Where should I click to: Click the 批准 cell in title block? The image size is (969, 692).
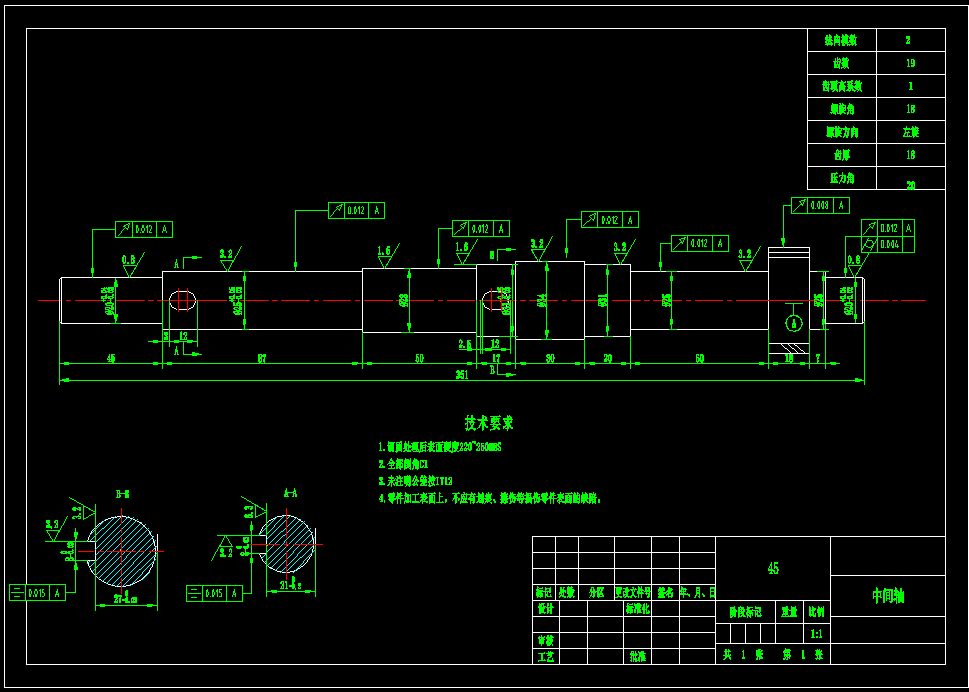(638, 656)
